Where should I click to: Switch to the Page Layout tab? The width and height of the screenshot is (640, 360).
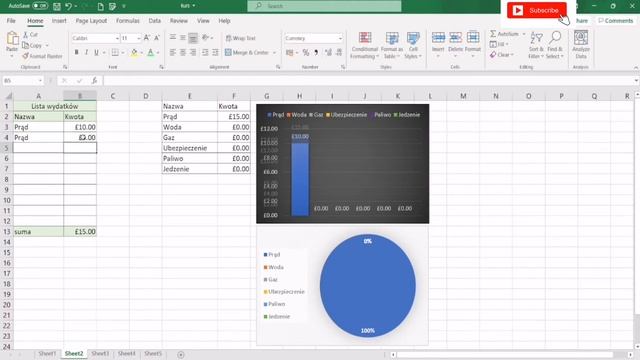(91, 21)
